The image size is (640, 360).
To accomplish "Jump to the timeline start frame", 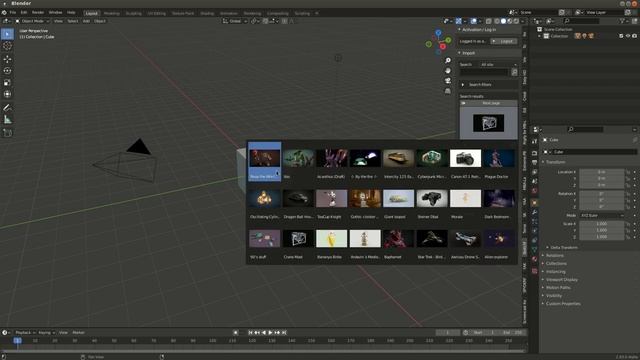I will point(250,333).
